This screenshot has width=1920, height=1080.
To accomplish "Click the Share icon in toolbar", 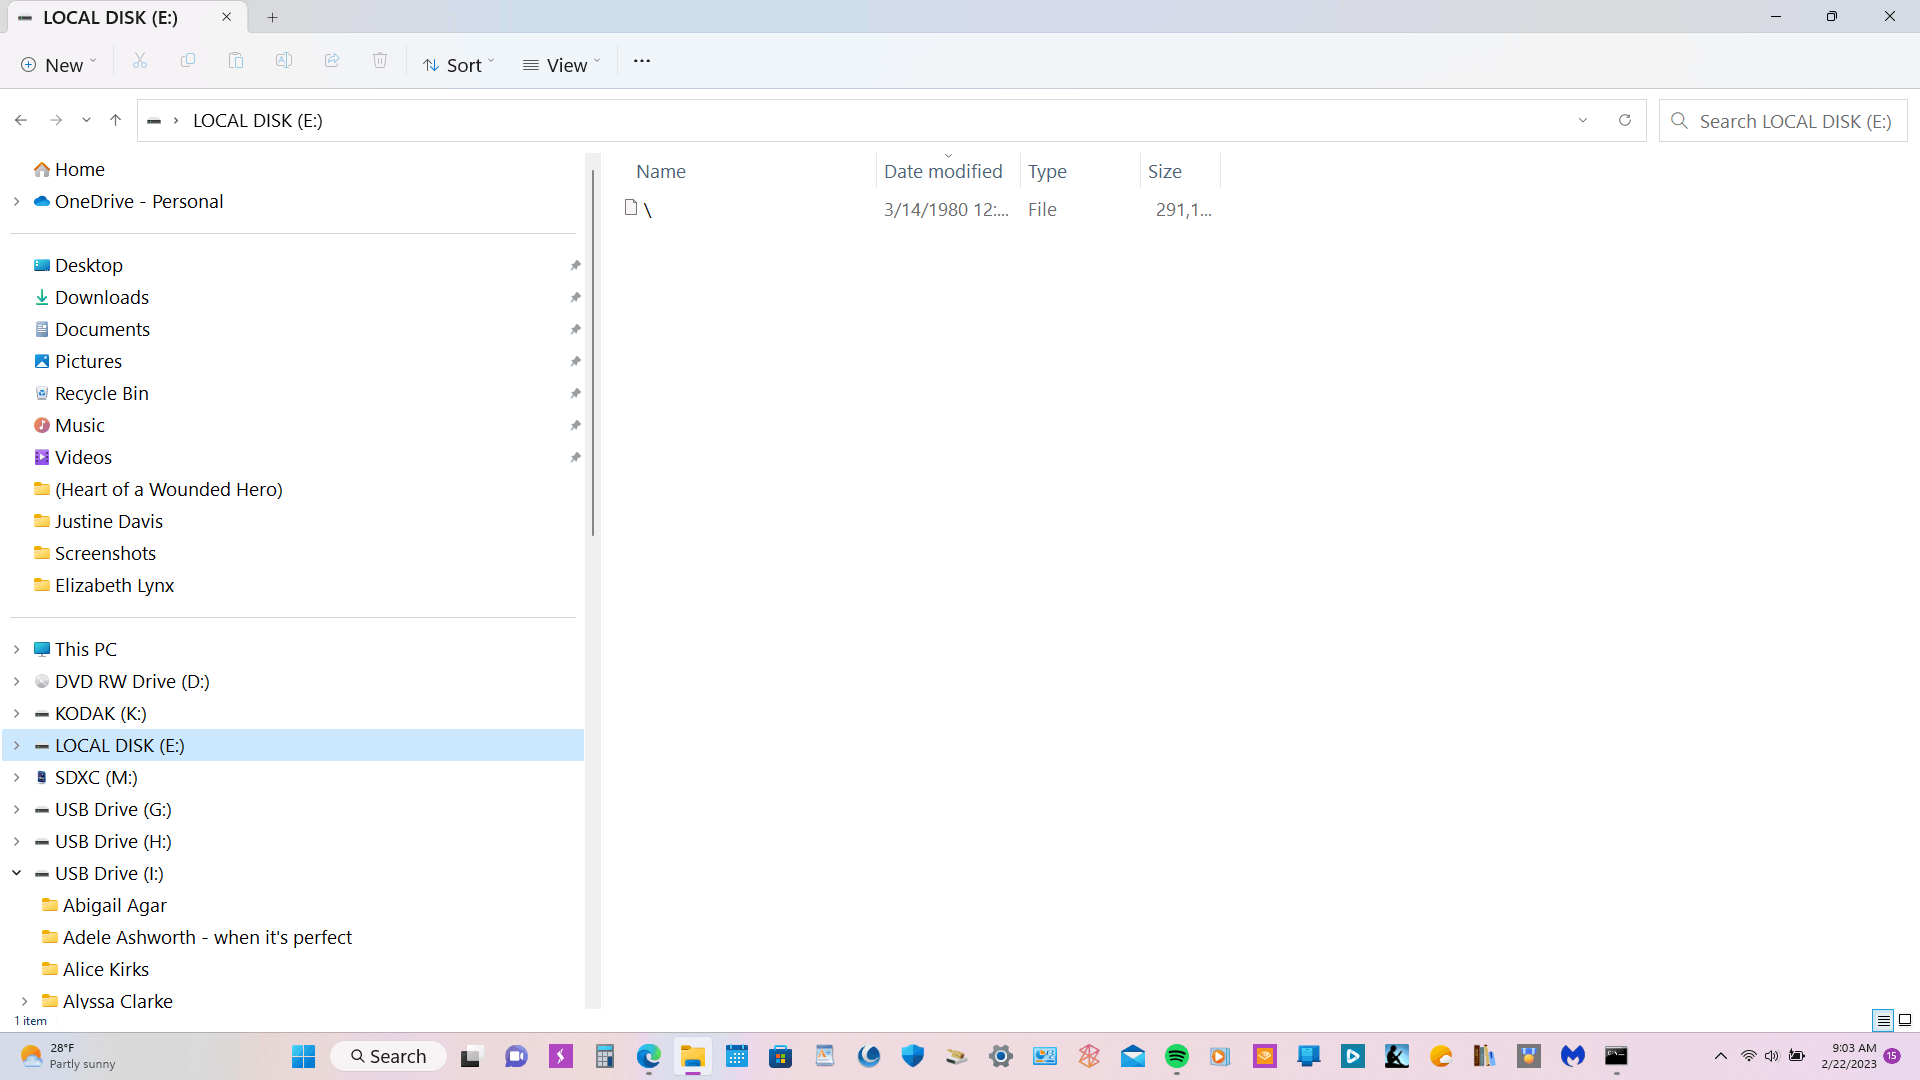I will pos(332,62).
